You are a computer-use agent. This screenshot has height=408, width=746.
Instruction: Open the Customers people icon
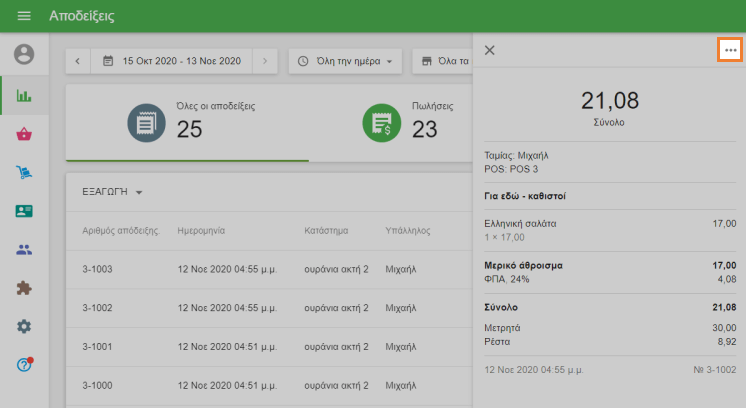(24, 250)
